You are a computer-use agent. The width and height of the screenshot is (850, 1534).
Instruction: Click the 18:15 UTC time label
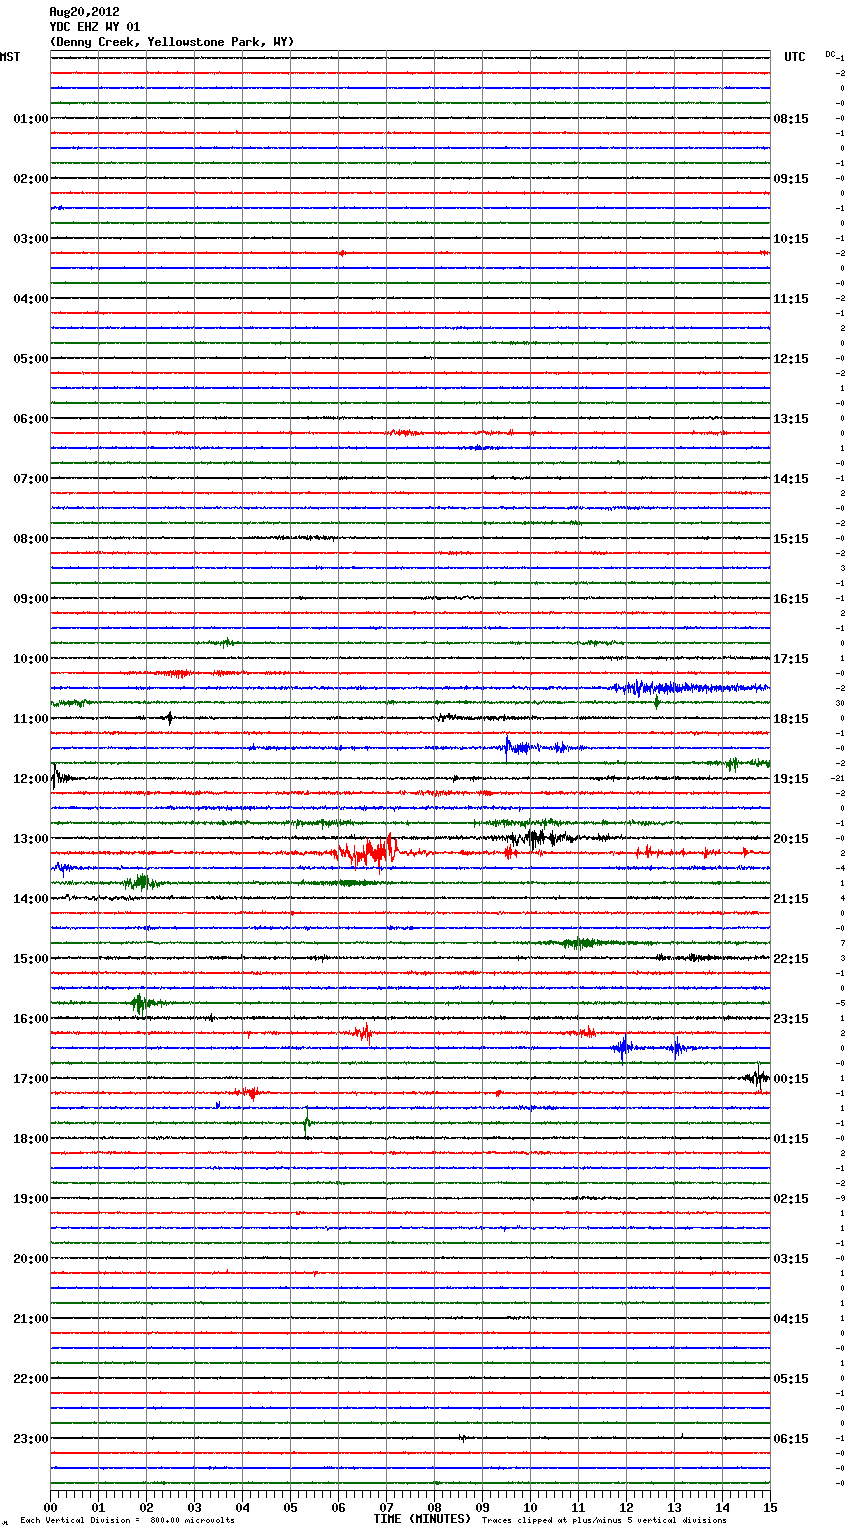click(791, 719)
